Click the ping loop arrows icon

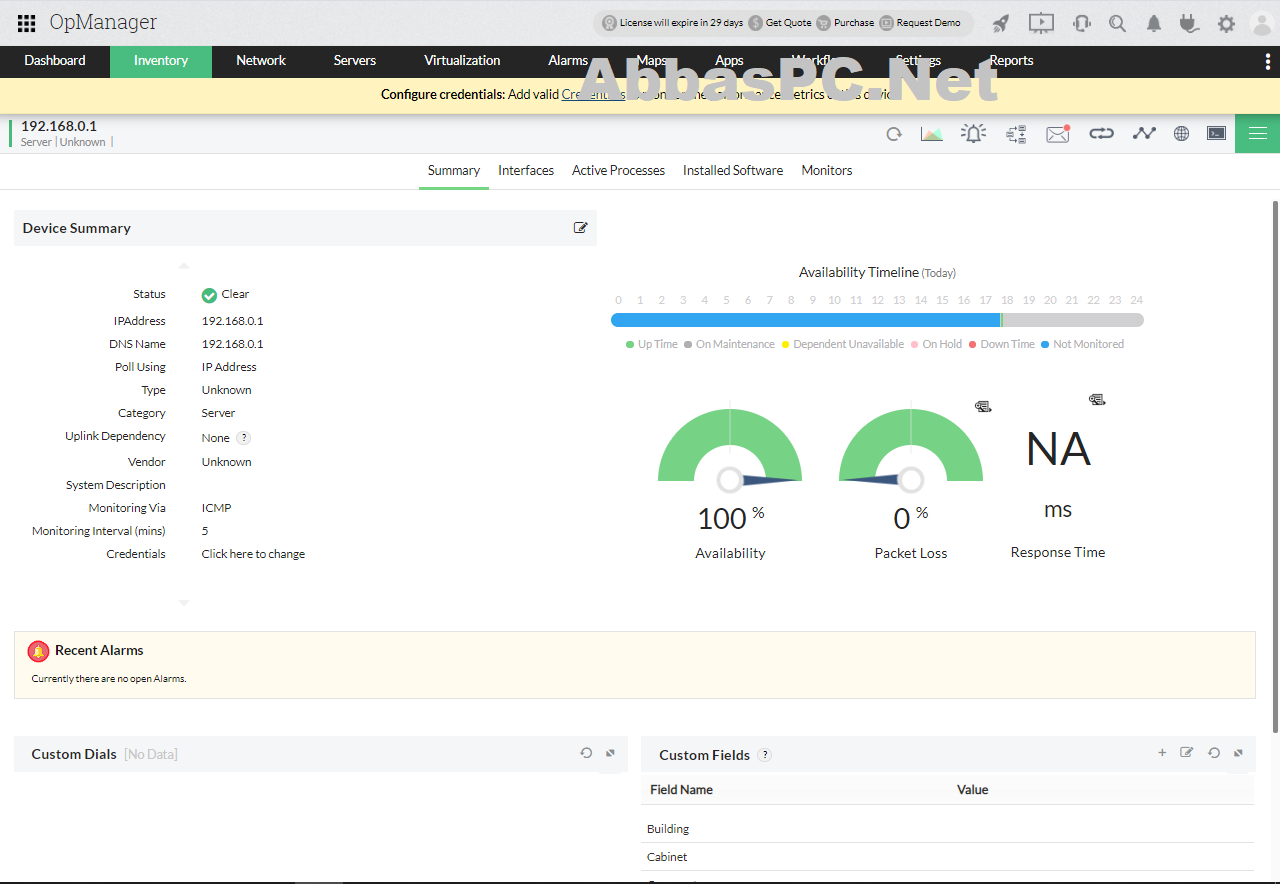(x=1101, y=133)
